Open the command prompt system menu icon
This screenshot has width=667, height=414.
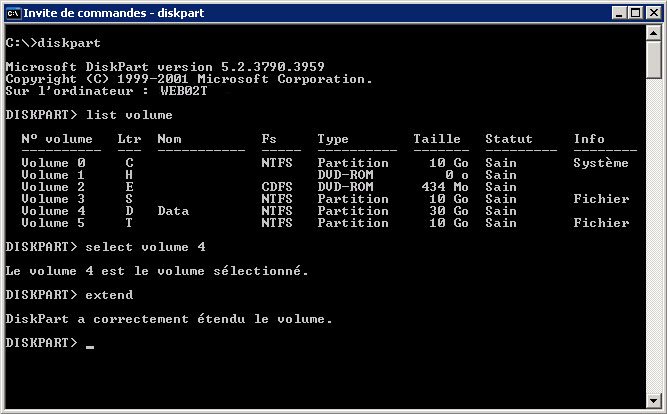point(12,12)
